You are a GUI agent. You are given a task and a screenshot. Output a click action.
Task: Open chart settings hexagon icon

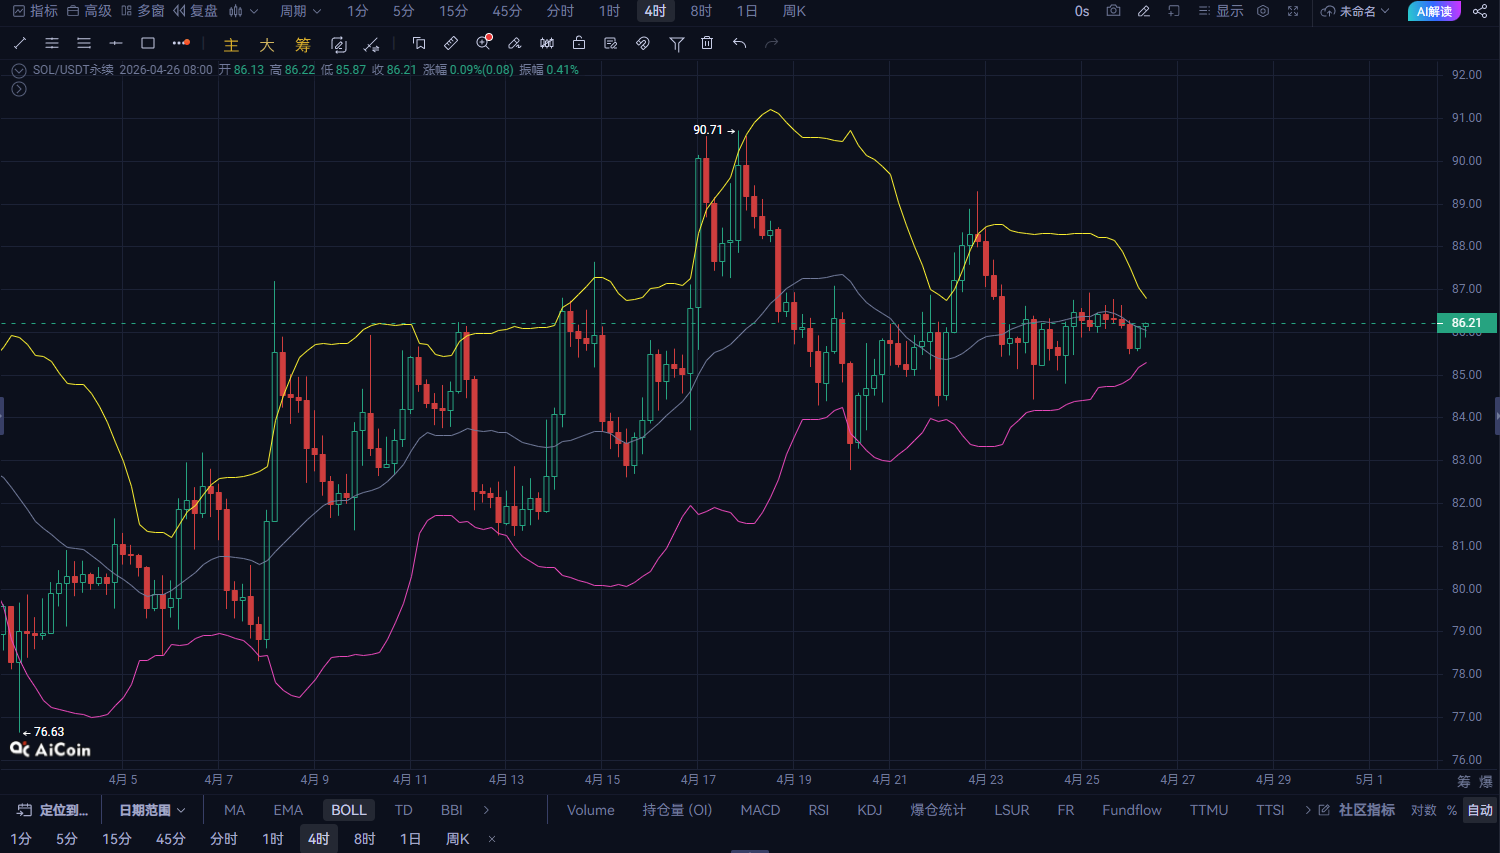tap(1263, 11)
